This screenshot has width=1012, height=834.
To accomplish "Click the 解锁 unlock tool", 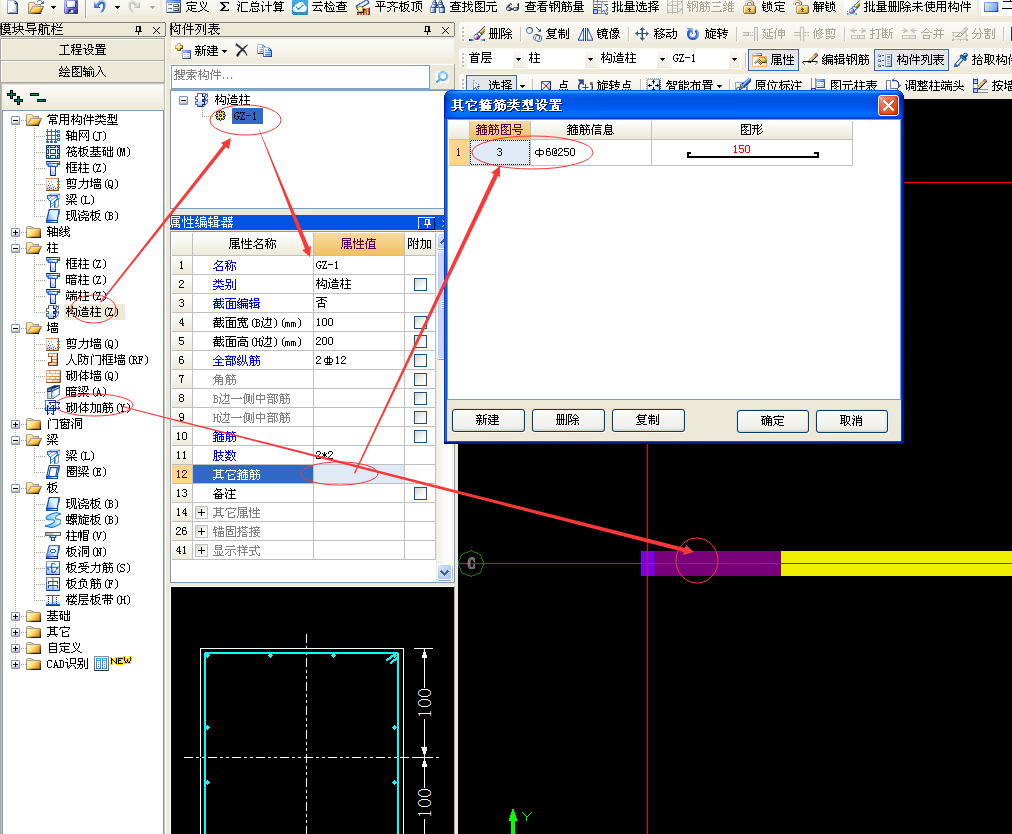I will (x=815, y=7).
